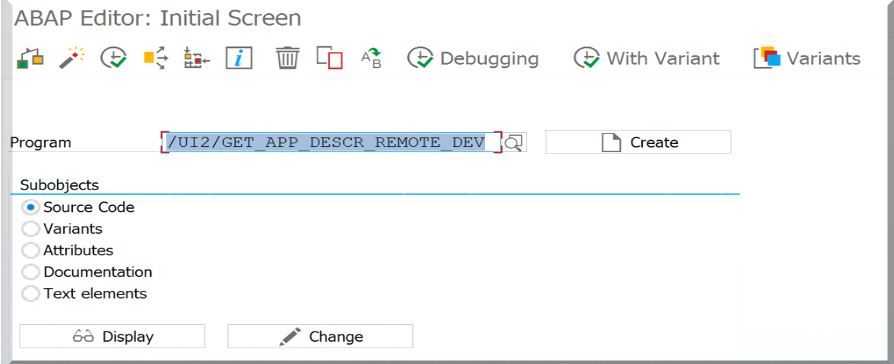Viewport: 894px width, 364px height.
Task: Click the Display Object List icon
Action: click(x=30, y=58)
